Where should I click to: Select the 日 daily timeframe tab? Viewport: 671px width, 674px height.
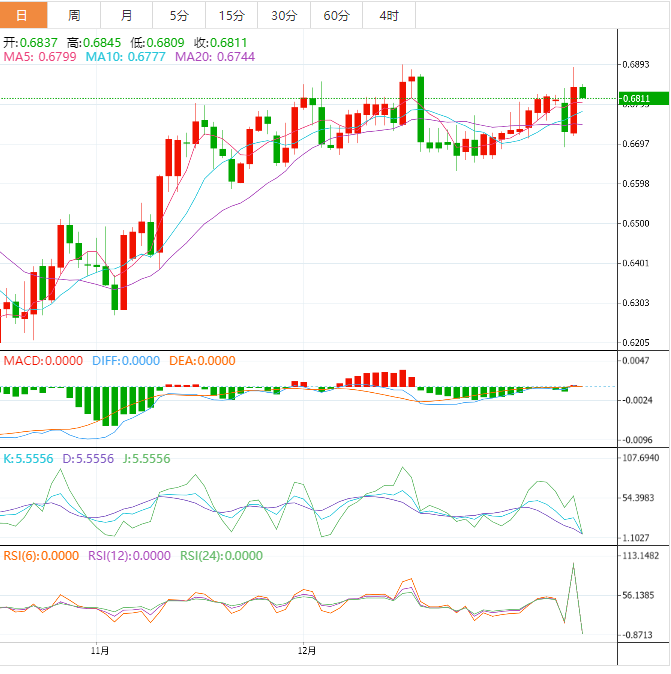(x=23, y=15)
